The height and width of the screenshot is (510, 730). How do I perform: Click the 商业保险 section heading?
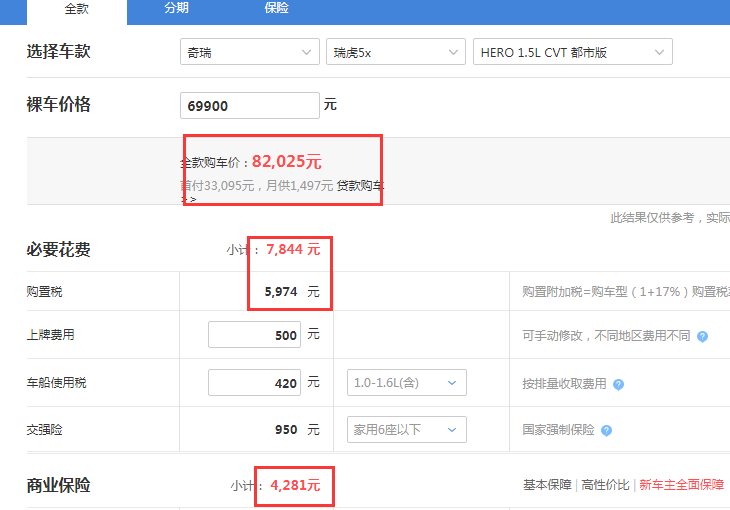(x=58, y=485)
